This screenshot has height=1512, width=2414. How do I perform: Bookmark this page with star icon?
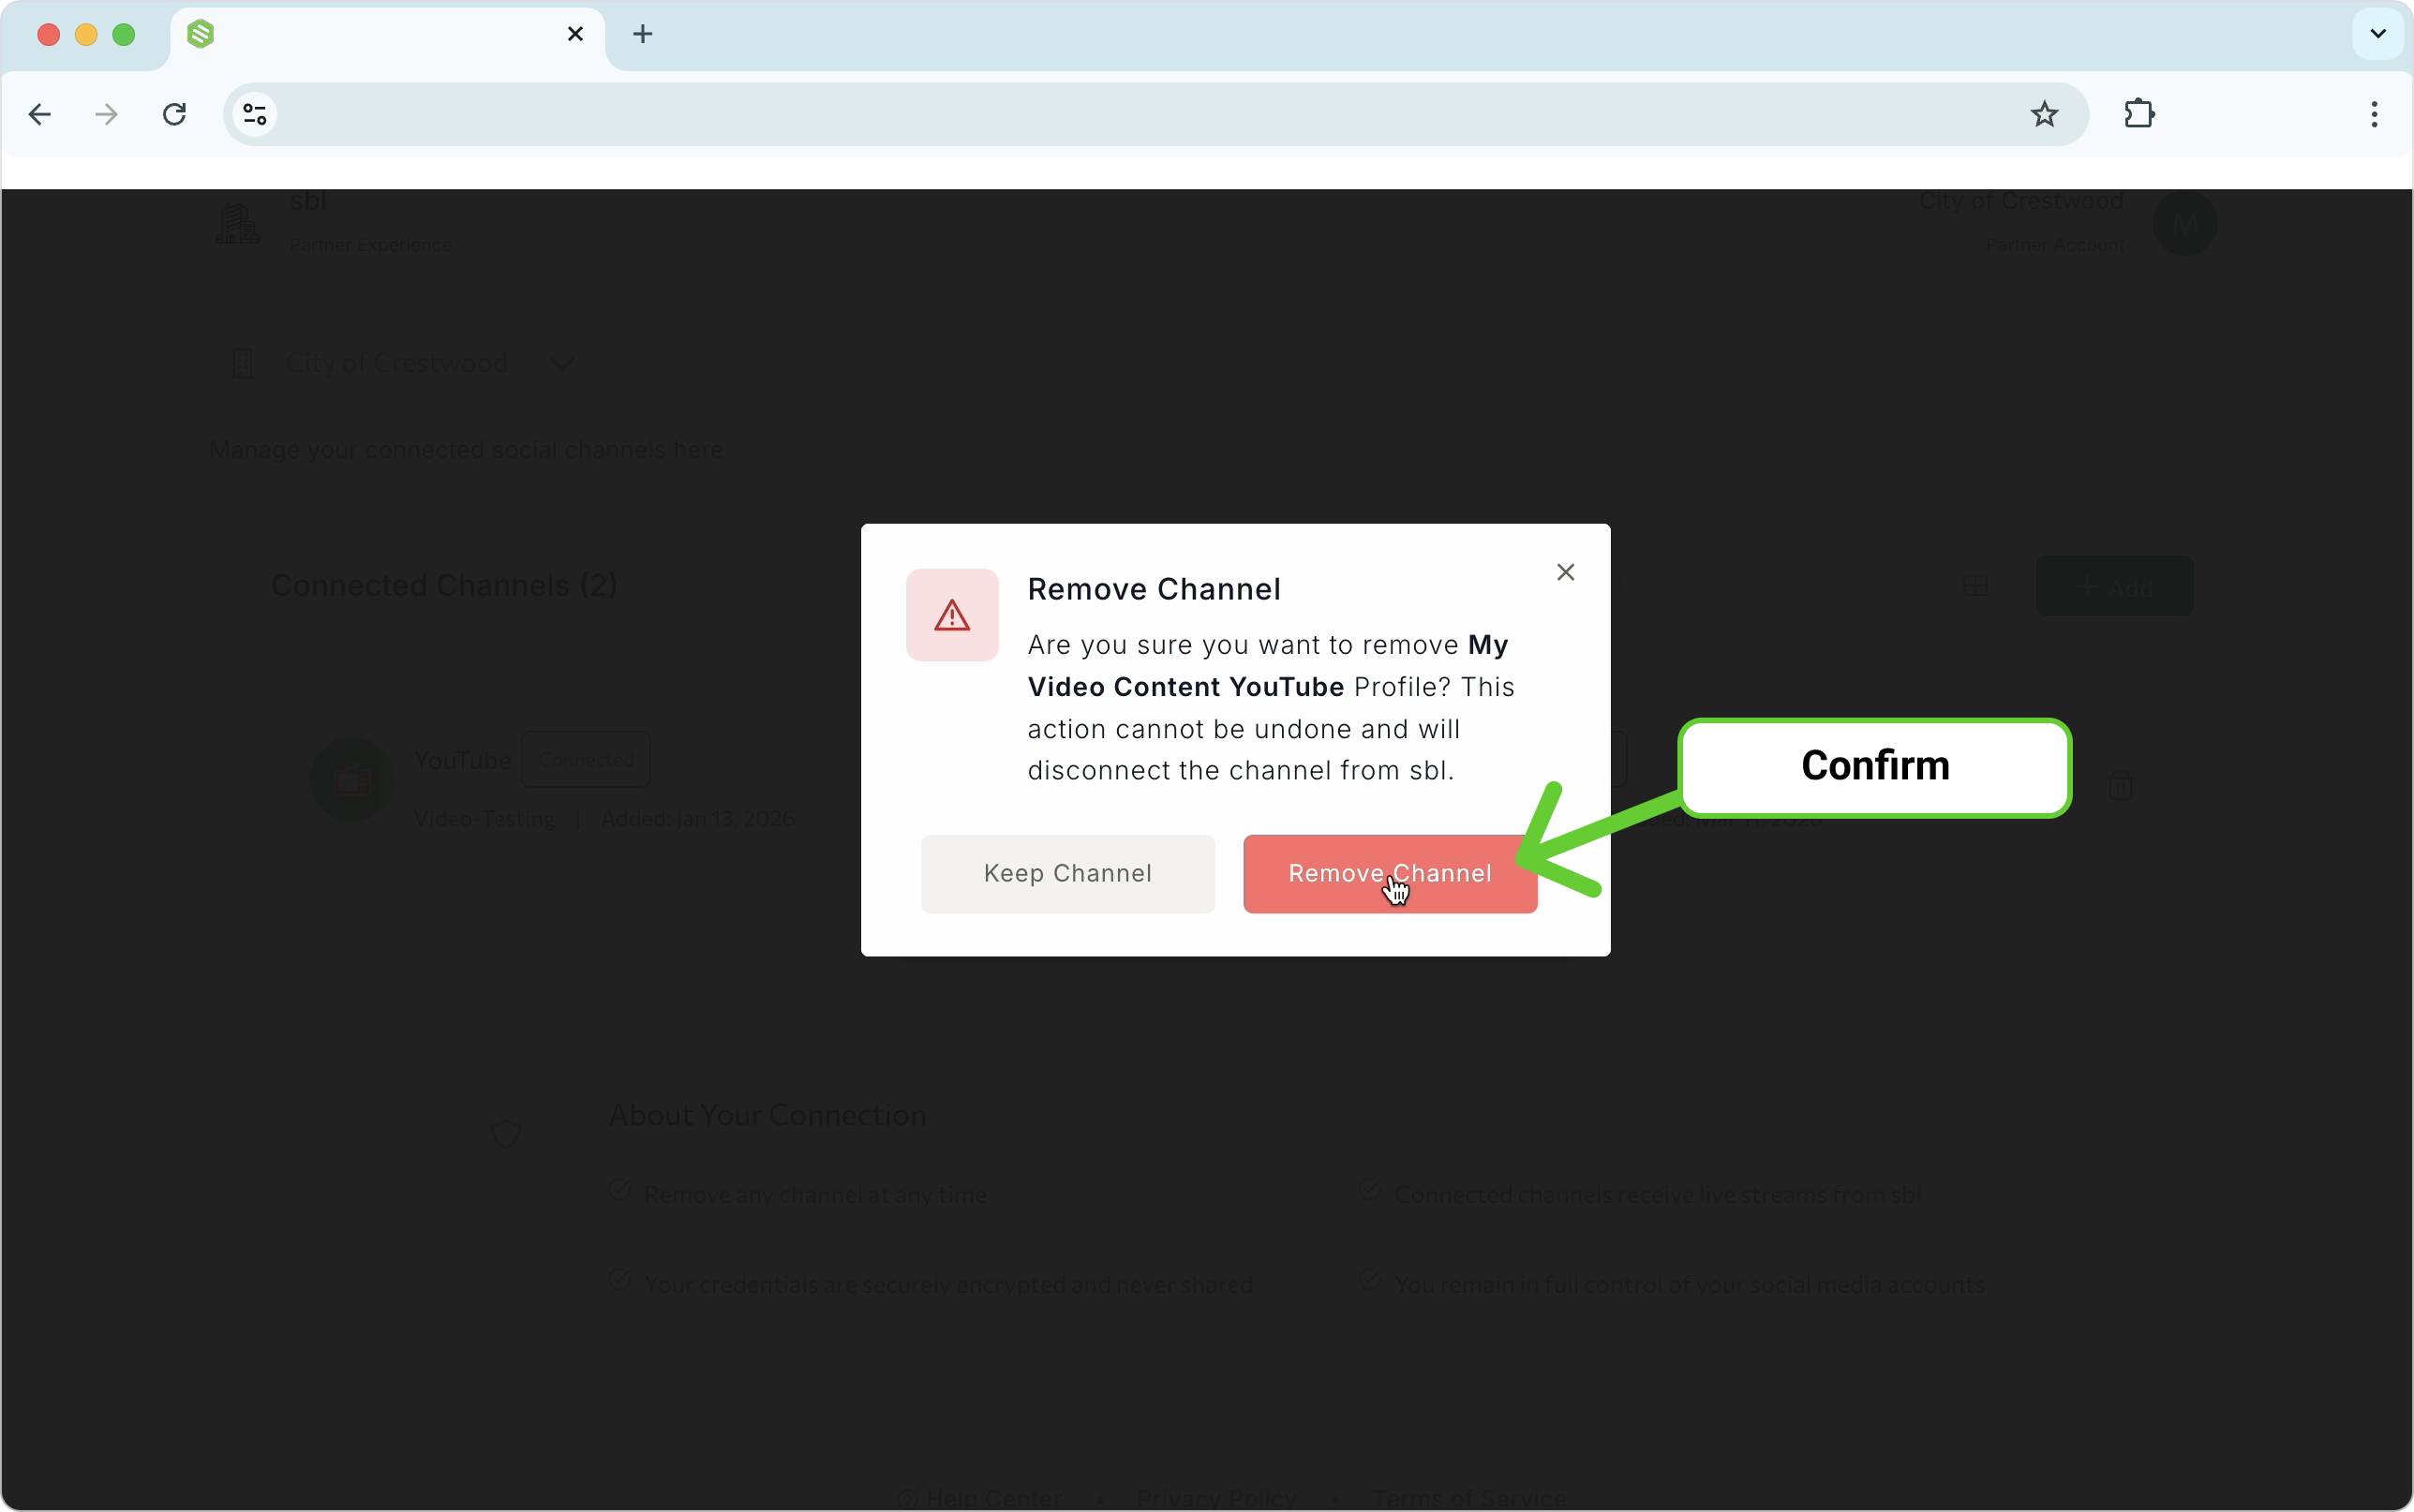click(2044, 114)
